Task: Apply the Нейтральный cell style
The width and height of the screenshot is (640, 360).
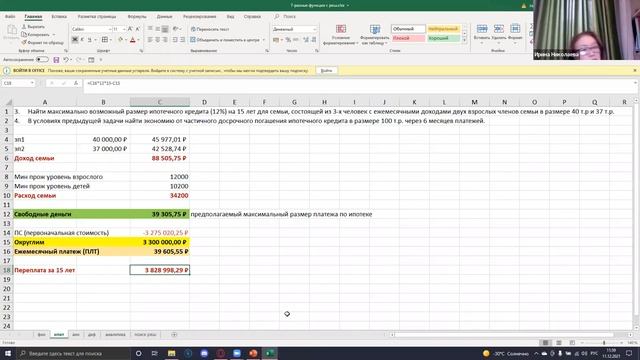Action: click(x=443, y=29)
